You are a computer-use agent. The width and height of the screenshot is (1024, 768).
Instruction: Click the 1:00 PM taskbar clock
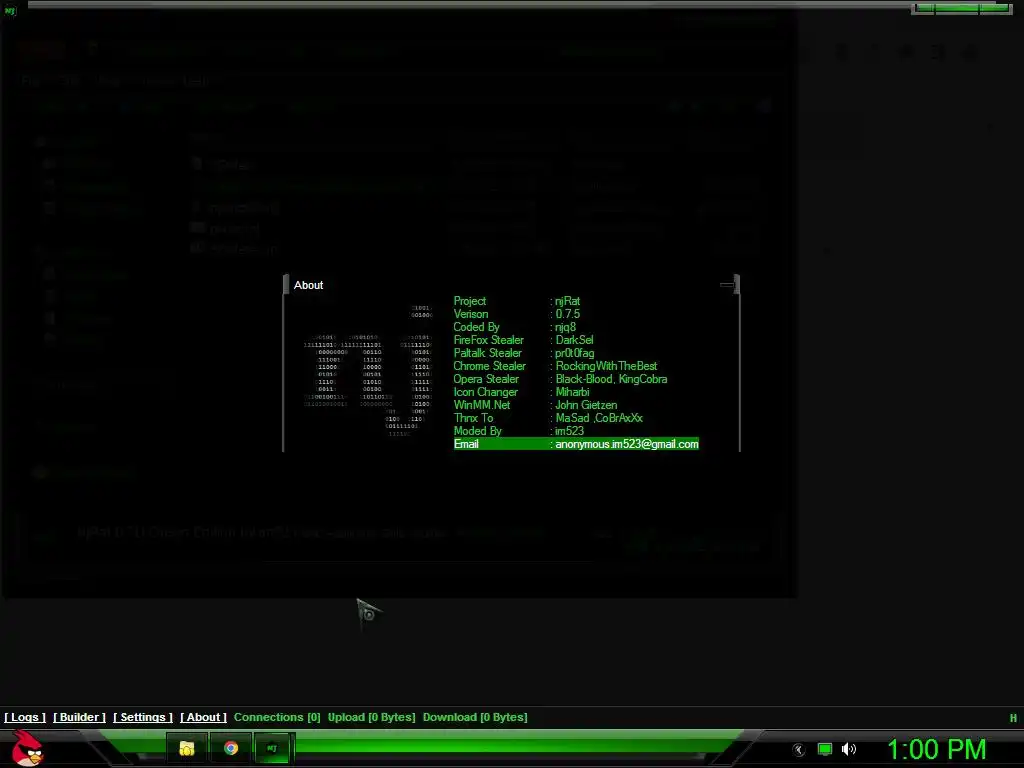pyautogui.click(x=936, y=749)
